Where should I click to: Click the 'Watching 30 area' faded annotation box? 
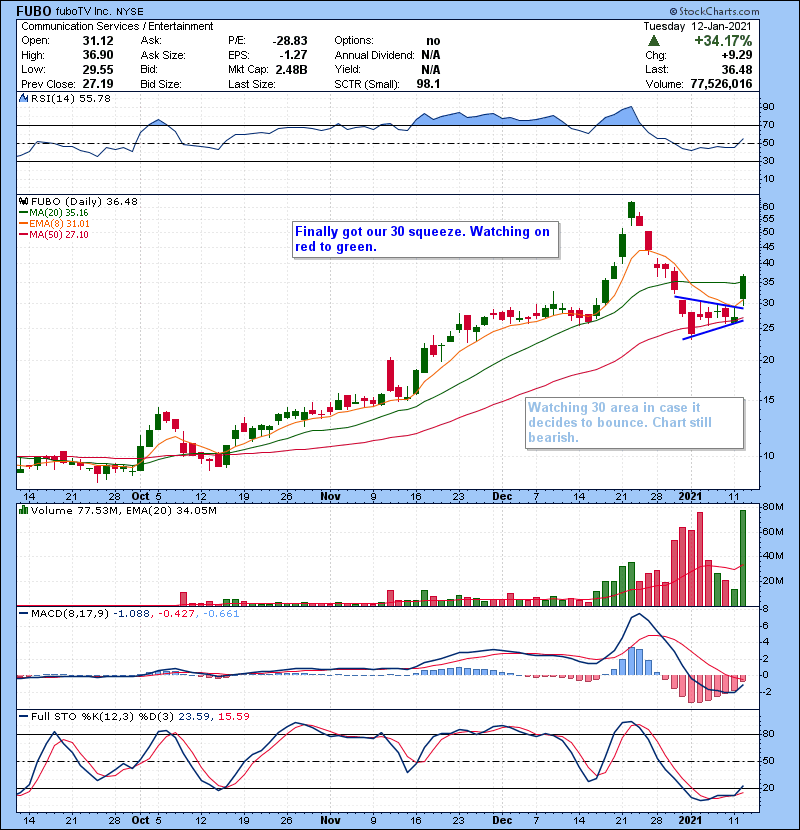(x=634, y=423)
